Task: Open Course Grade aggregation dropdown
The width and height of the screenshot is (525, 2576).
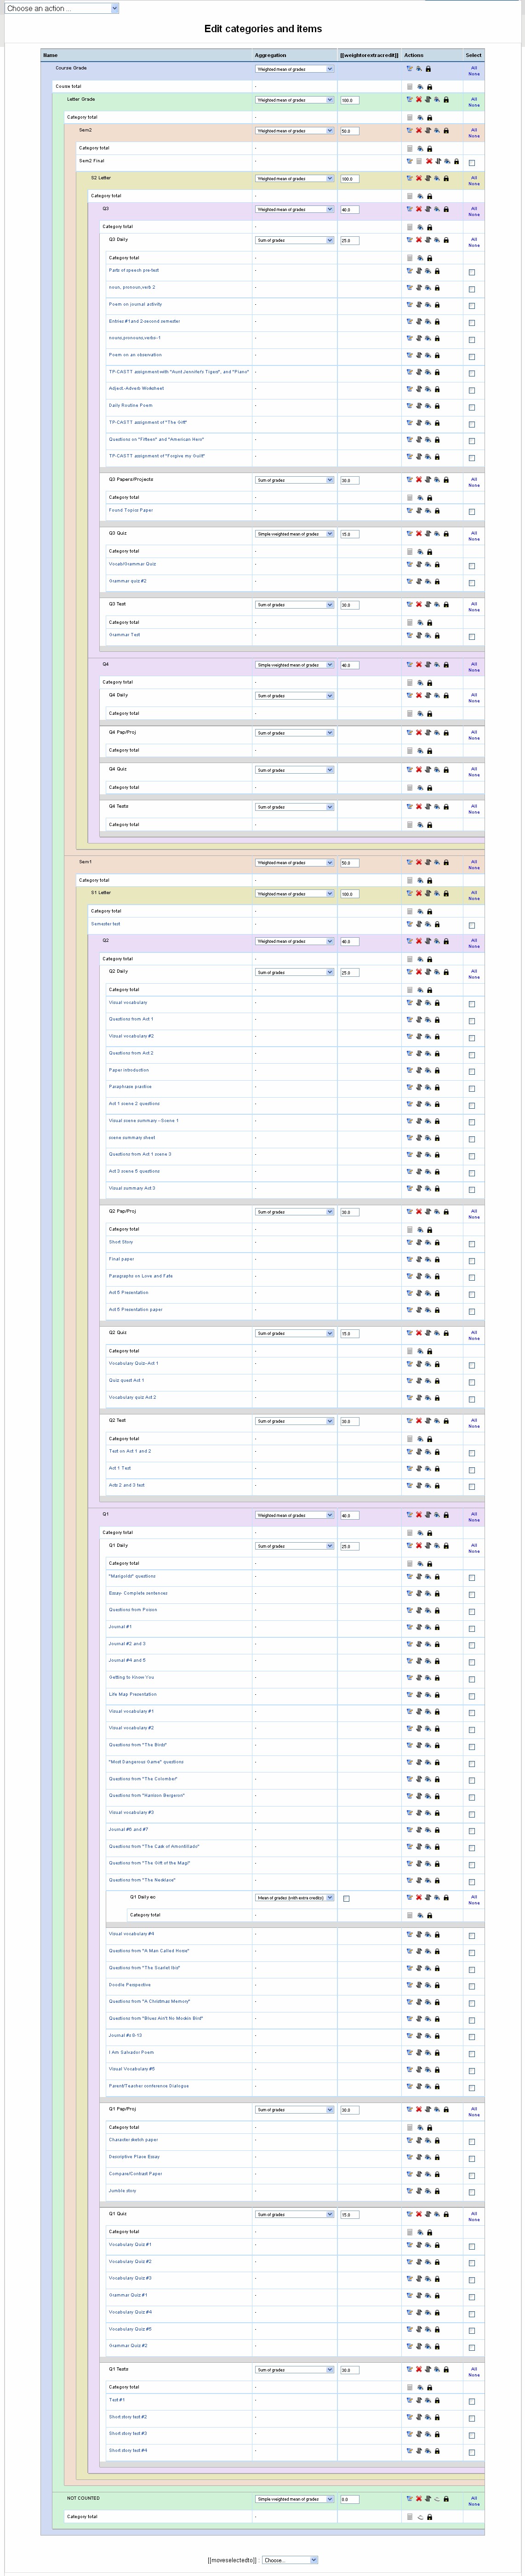Action: (x=294, y=69)
